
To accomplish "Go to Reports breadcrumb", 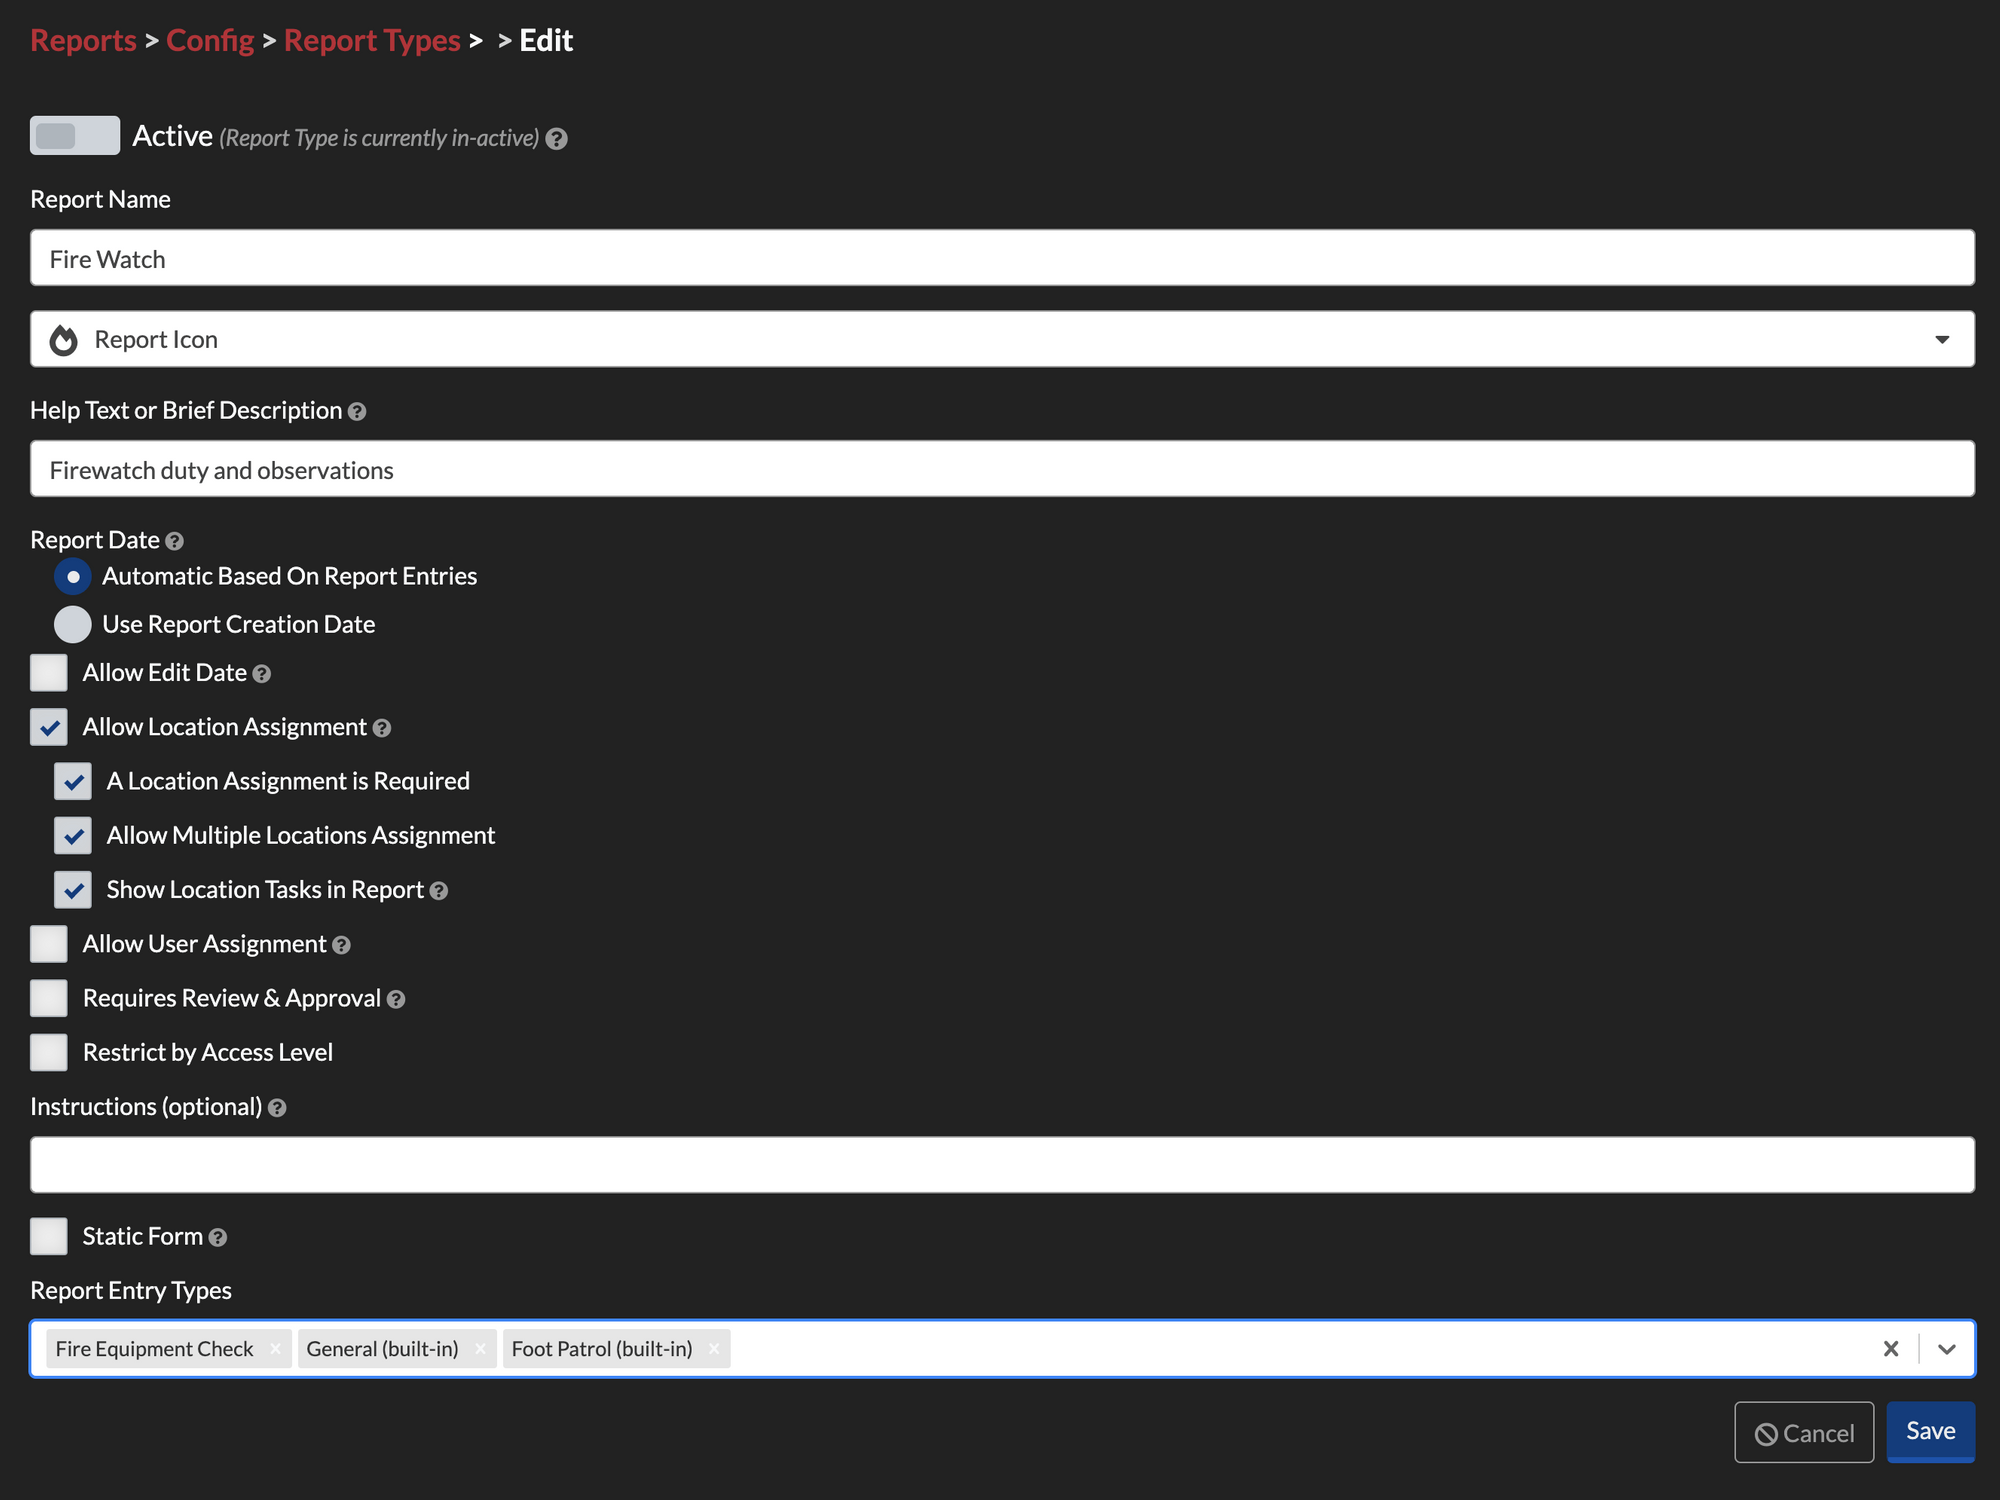I will coord(83,41).
